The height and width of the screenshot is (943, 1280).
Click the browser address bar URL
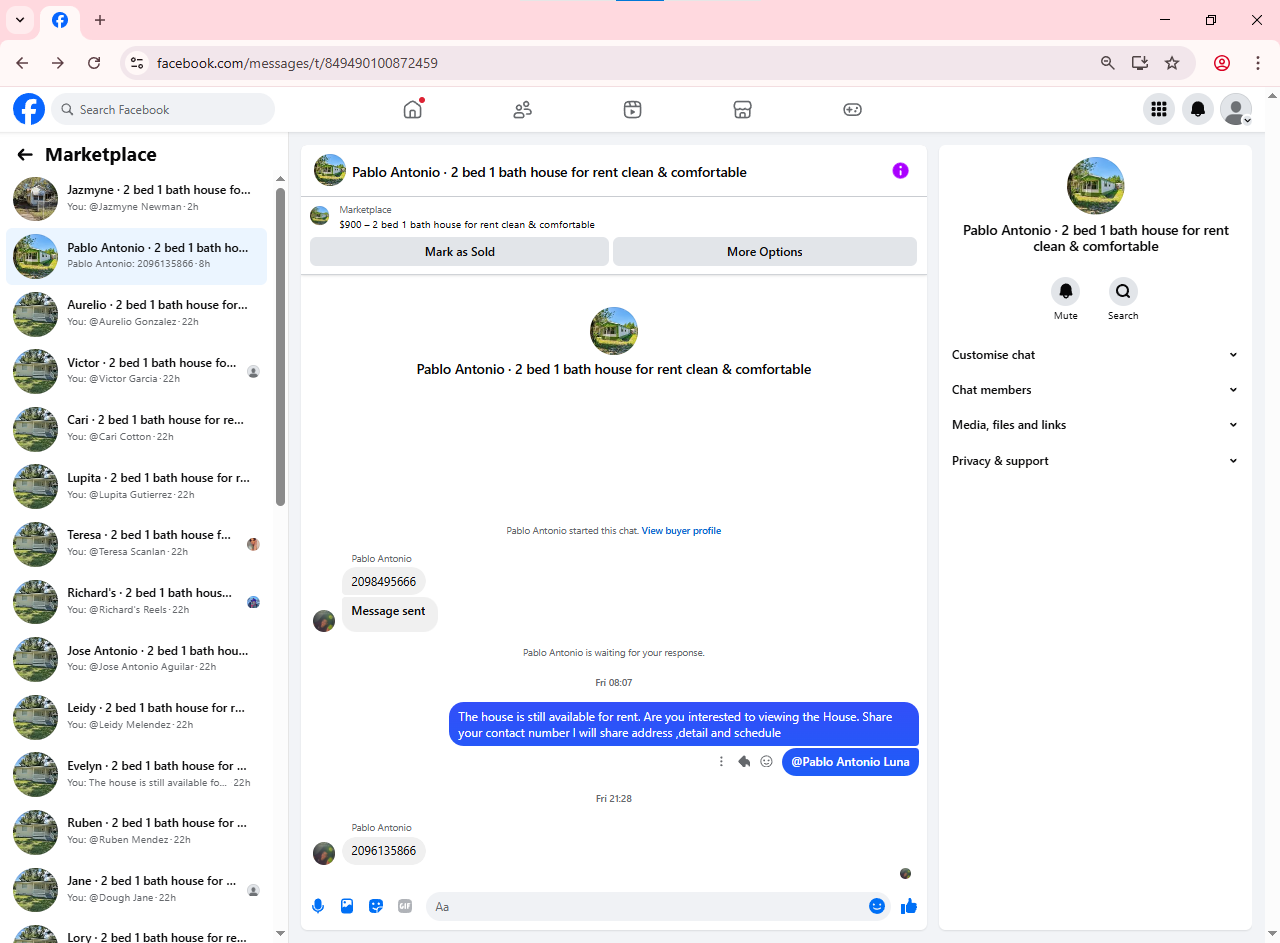coord(297,63)
